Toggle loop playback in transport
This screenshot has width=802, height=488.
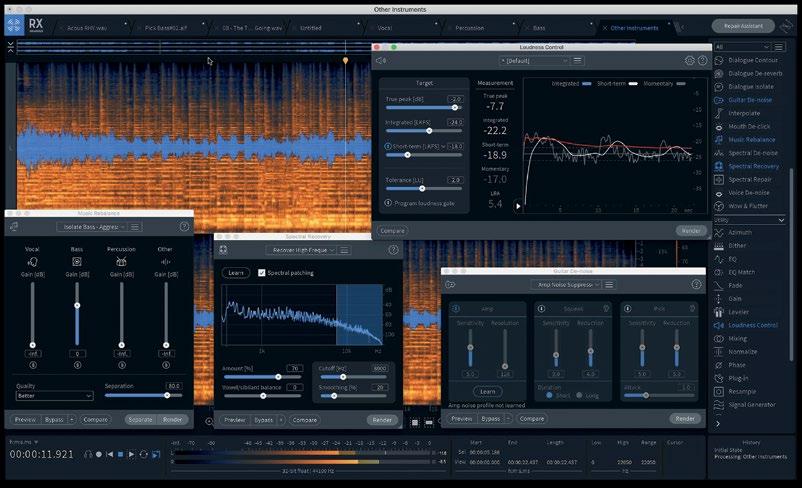144,454
